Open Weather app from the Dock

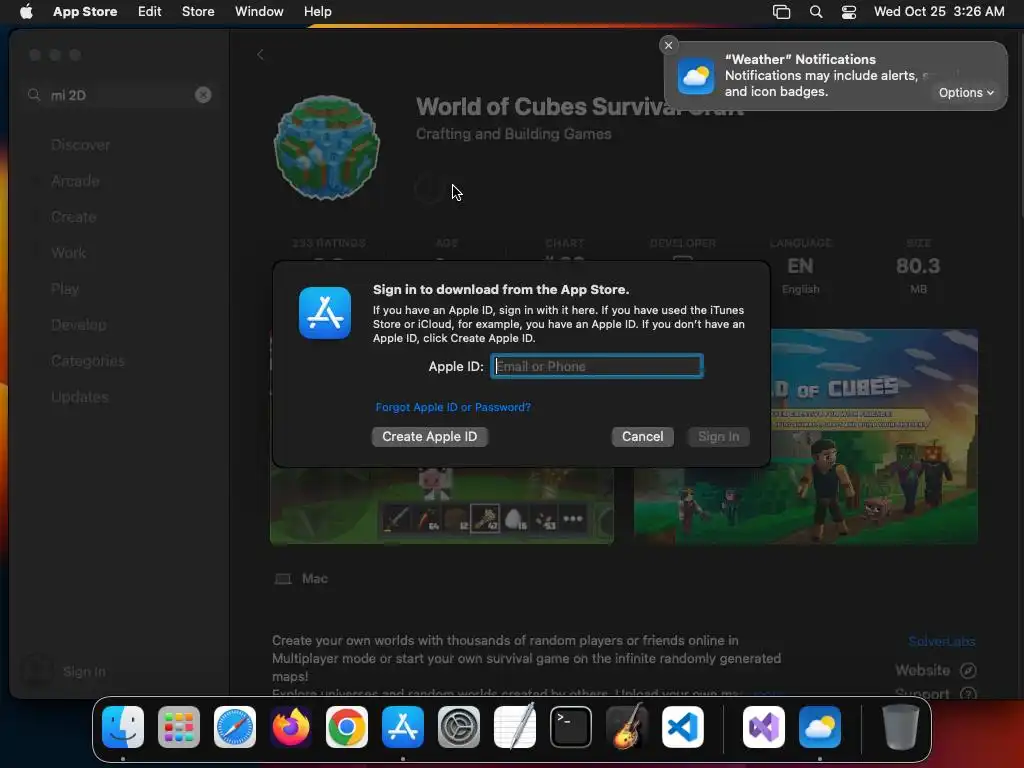(x=820, y=727)
